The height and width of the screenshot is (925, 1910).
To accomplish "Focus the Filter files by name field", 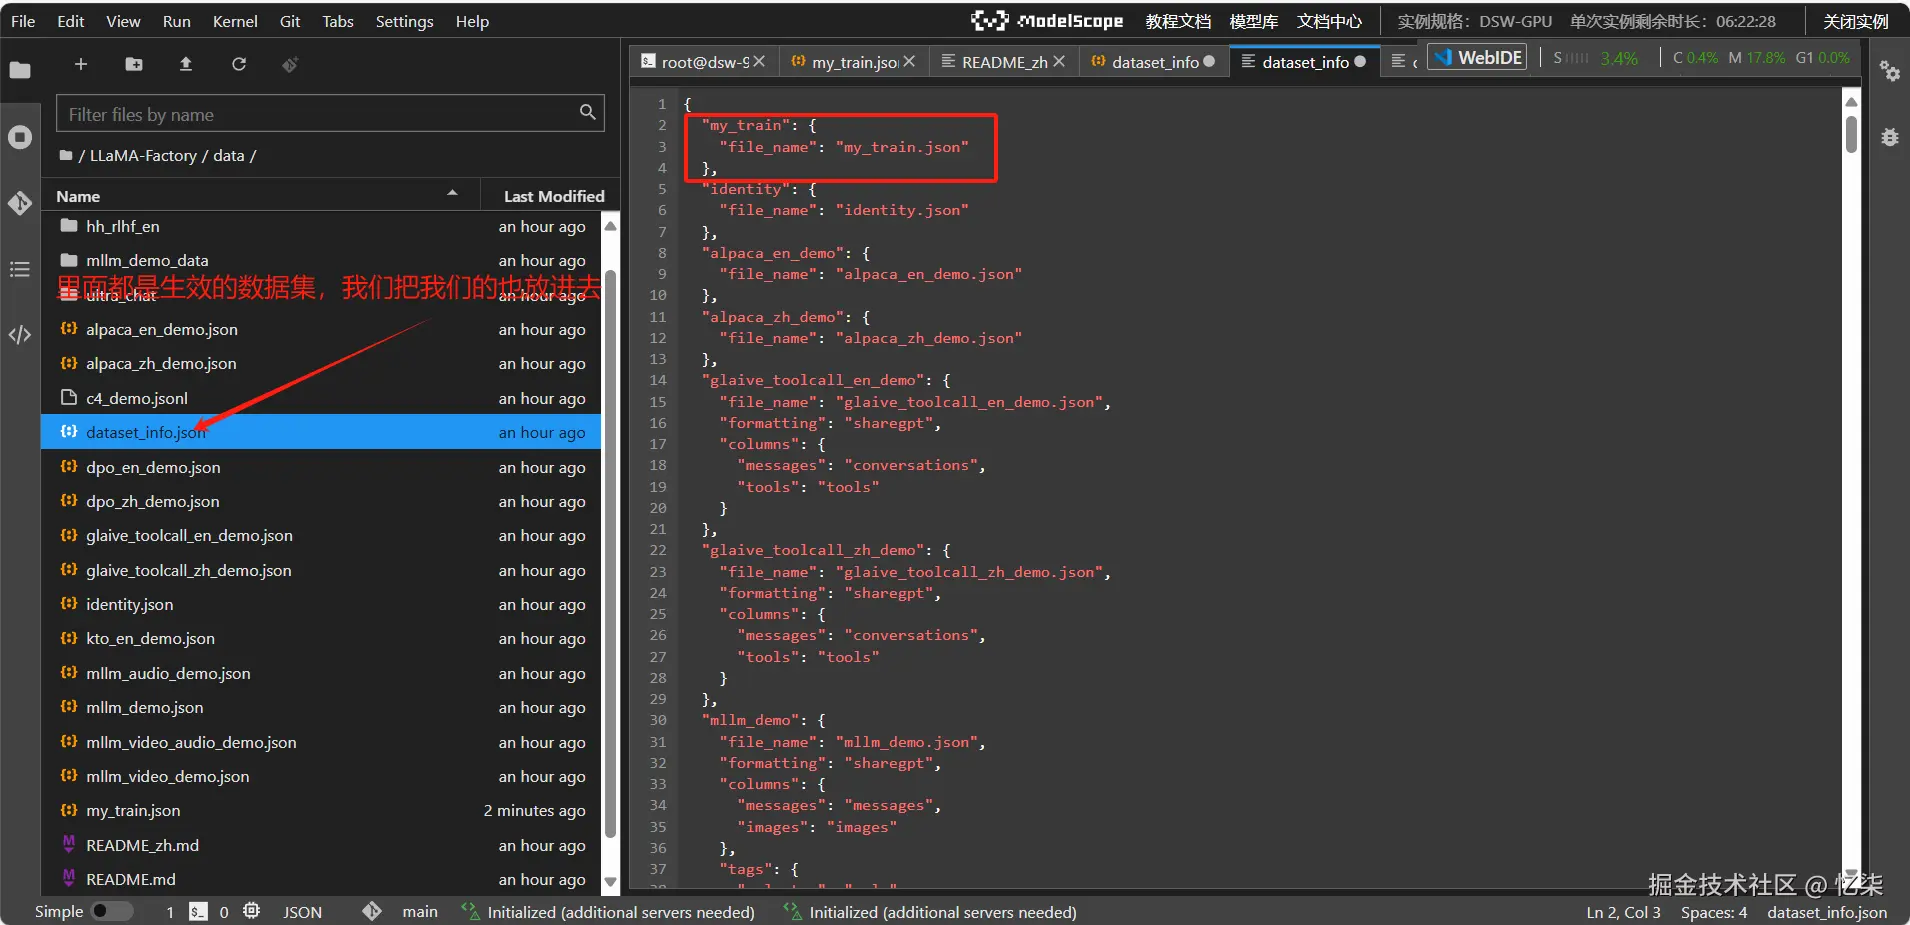I will [x=330, y=114].
